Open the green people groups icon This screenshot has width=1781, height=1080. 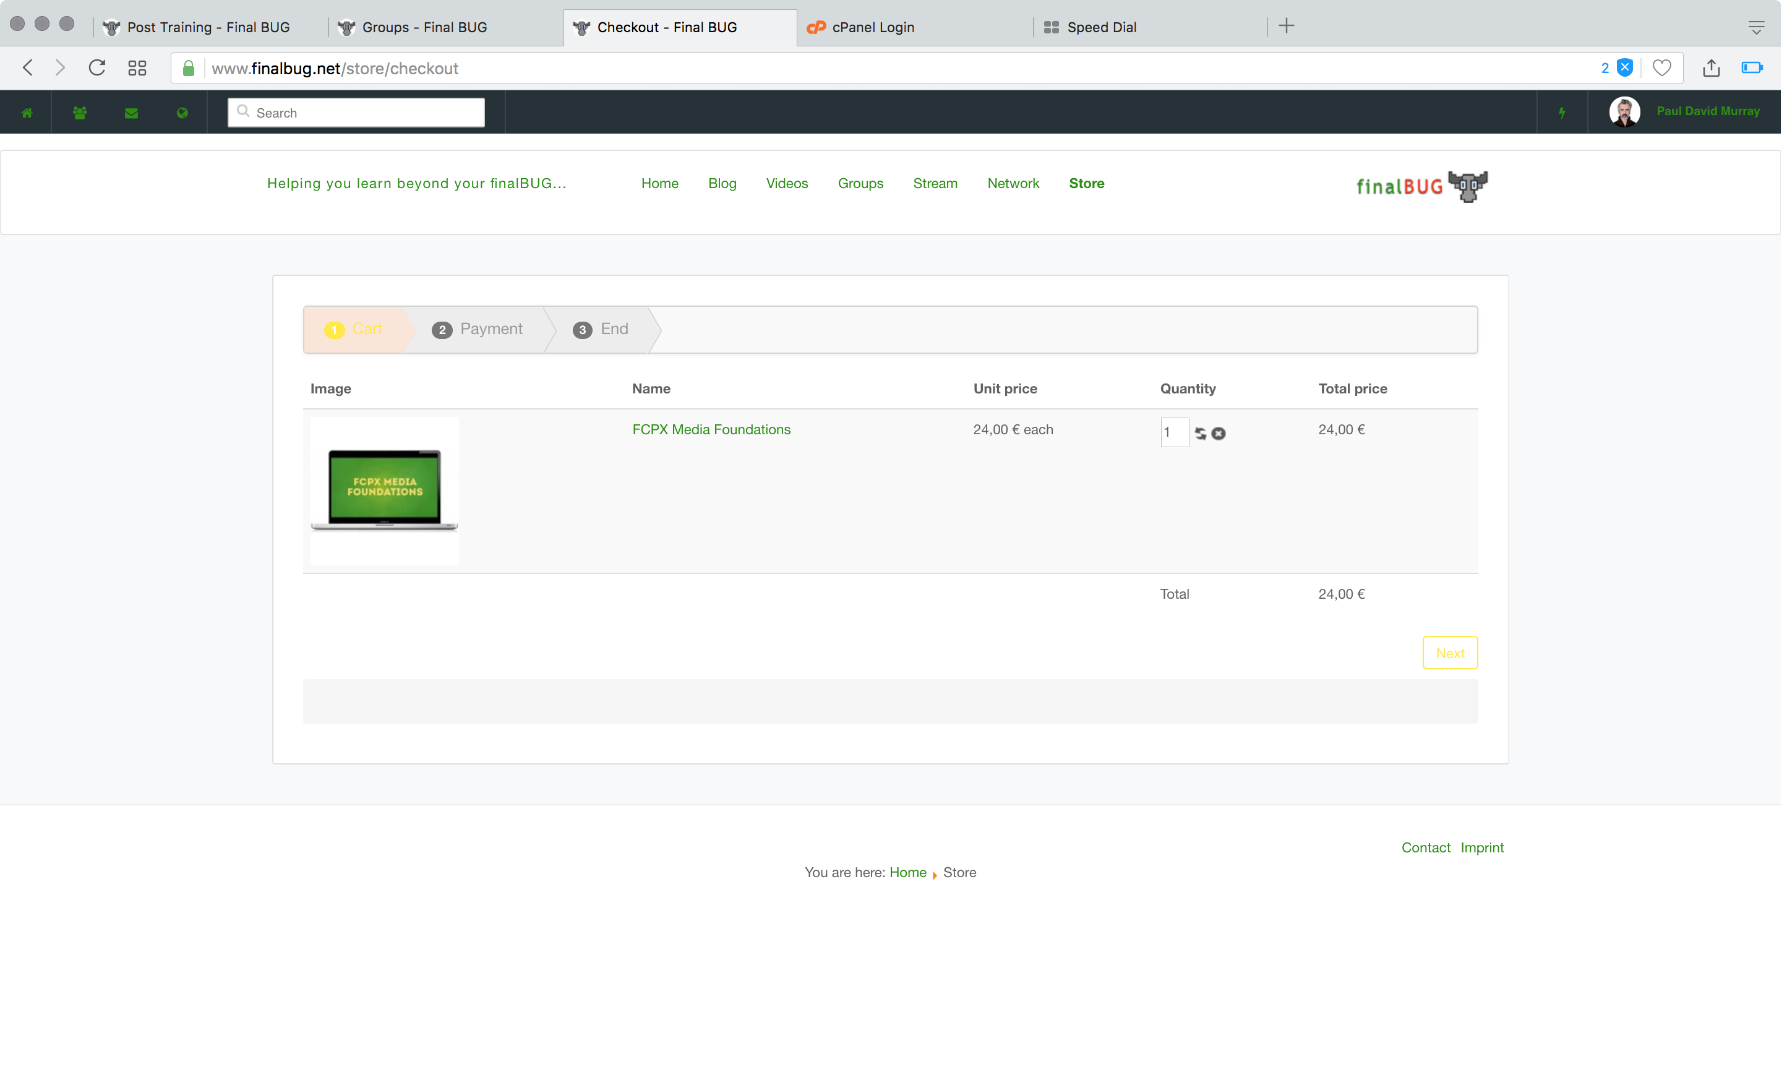80,113
